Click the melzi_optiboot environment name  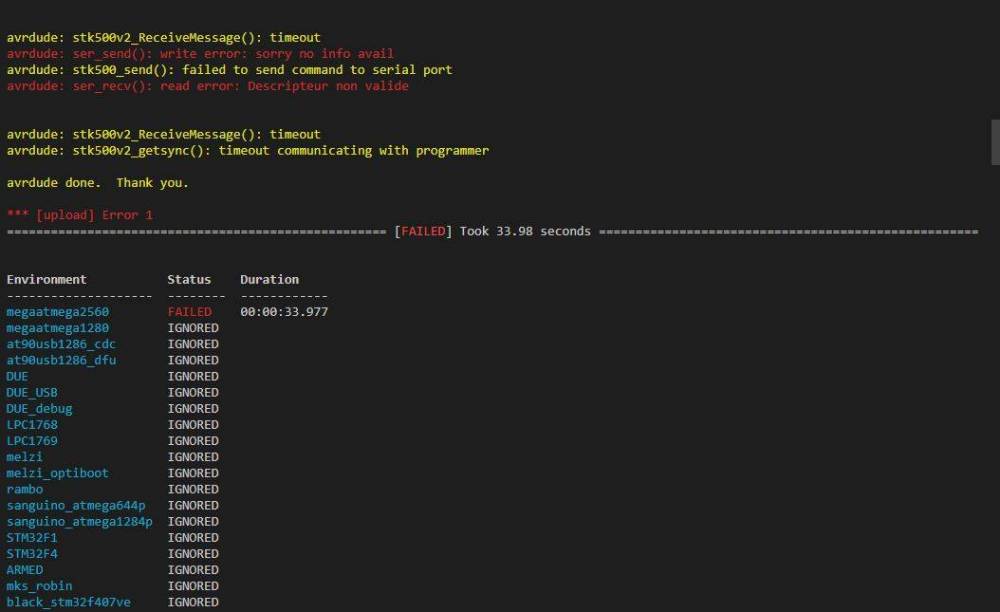[x=58, y=473]
